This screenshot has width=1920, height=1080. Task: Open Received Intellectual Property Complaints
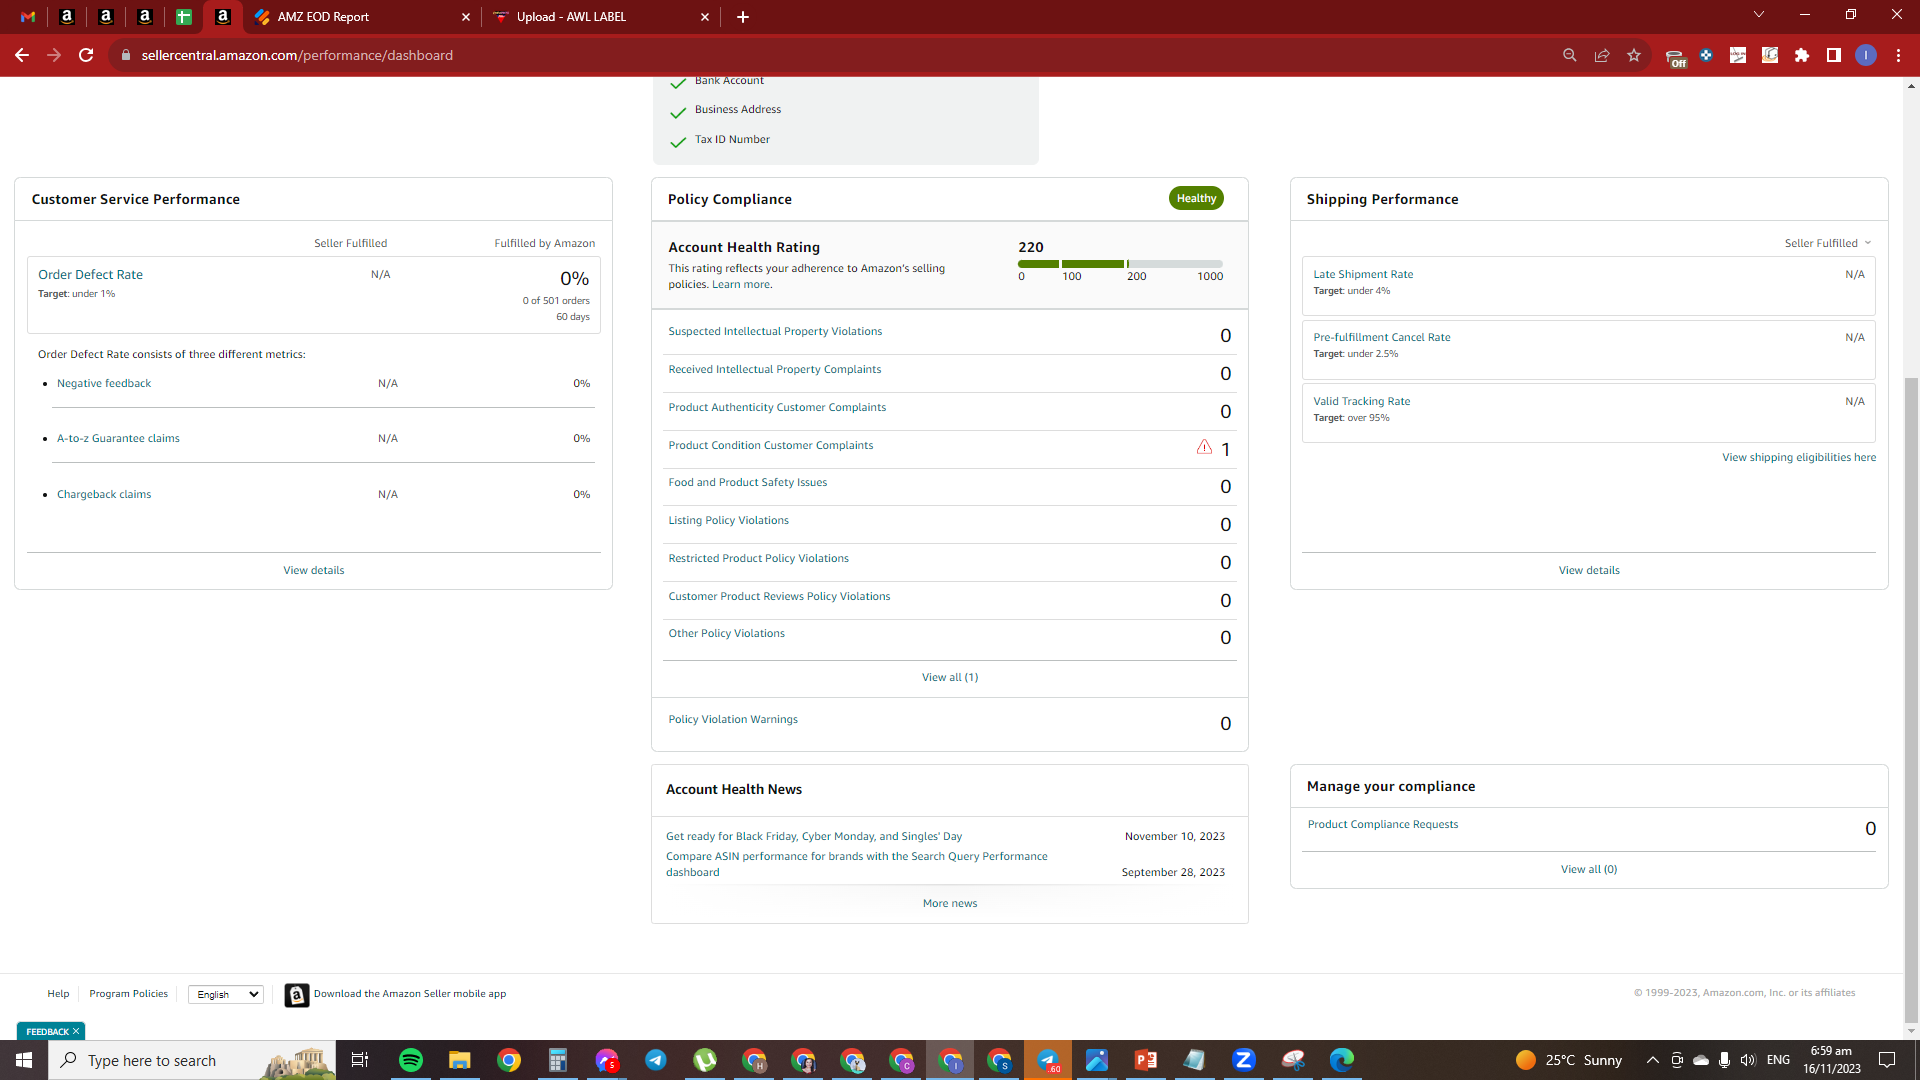click(x=775, y=369)
